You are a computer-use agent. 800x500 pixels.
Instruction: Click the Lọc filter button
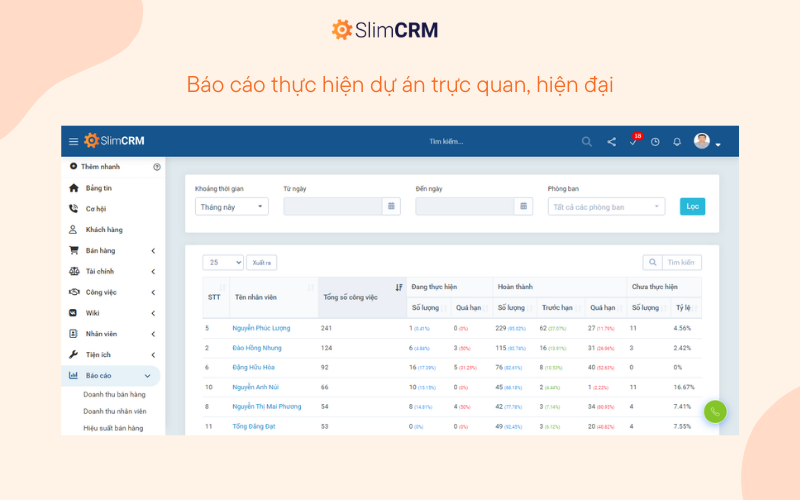(x=692, y=206)
